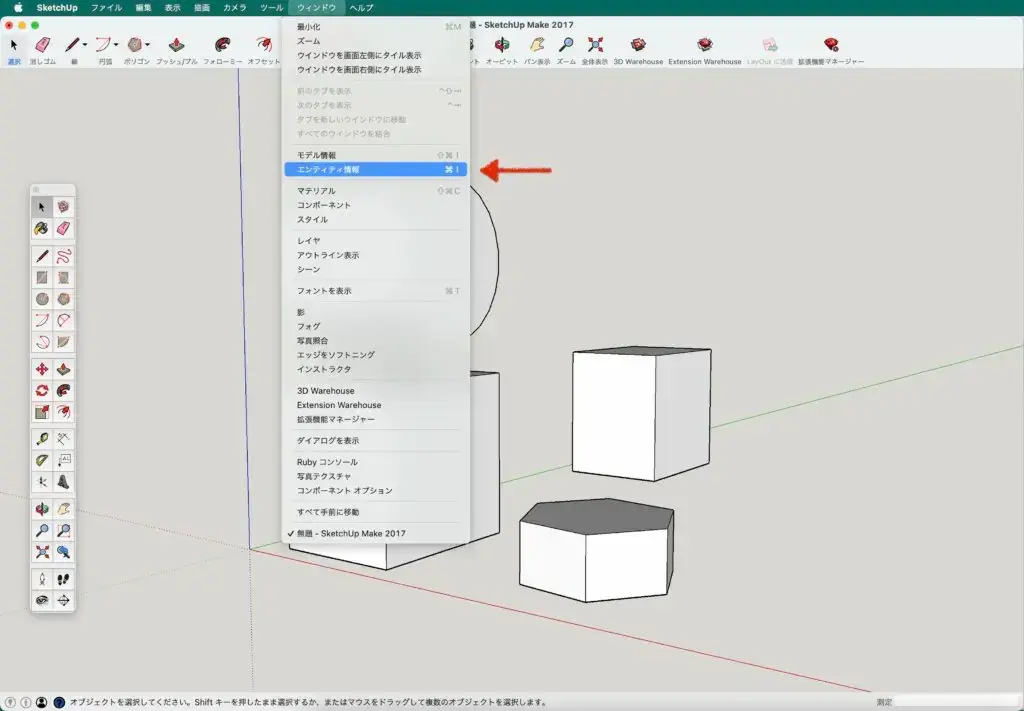Open the ヘルプ menu in menu bar
This screenshot has height=711, width=1024.
tap(360, 8)
